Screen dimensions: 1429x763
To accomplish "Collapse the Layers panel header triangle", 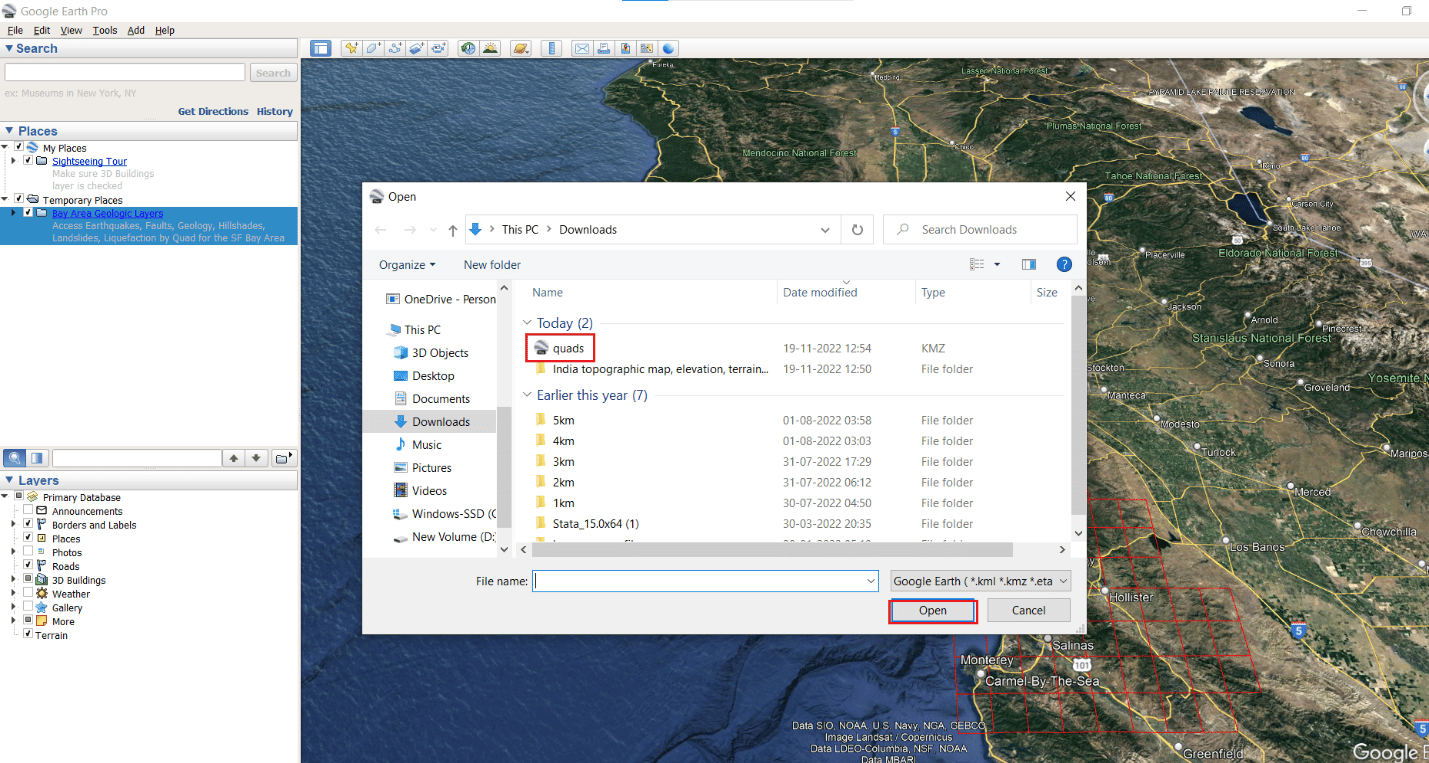I will (9, 481).
